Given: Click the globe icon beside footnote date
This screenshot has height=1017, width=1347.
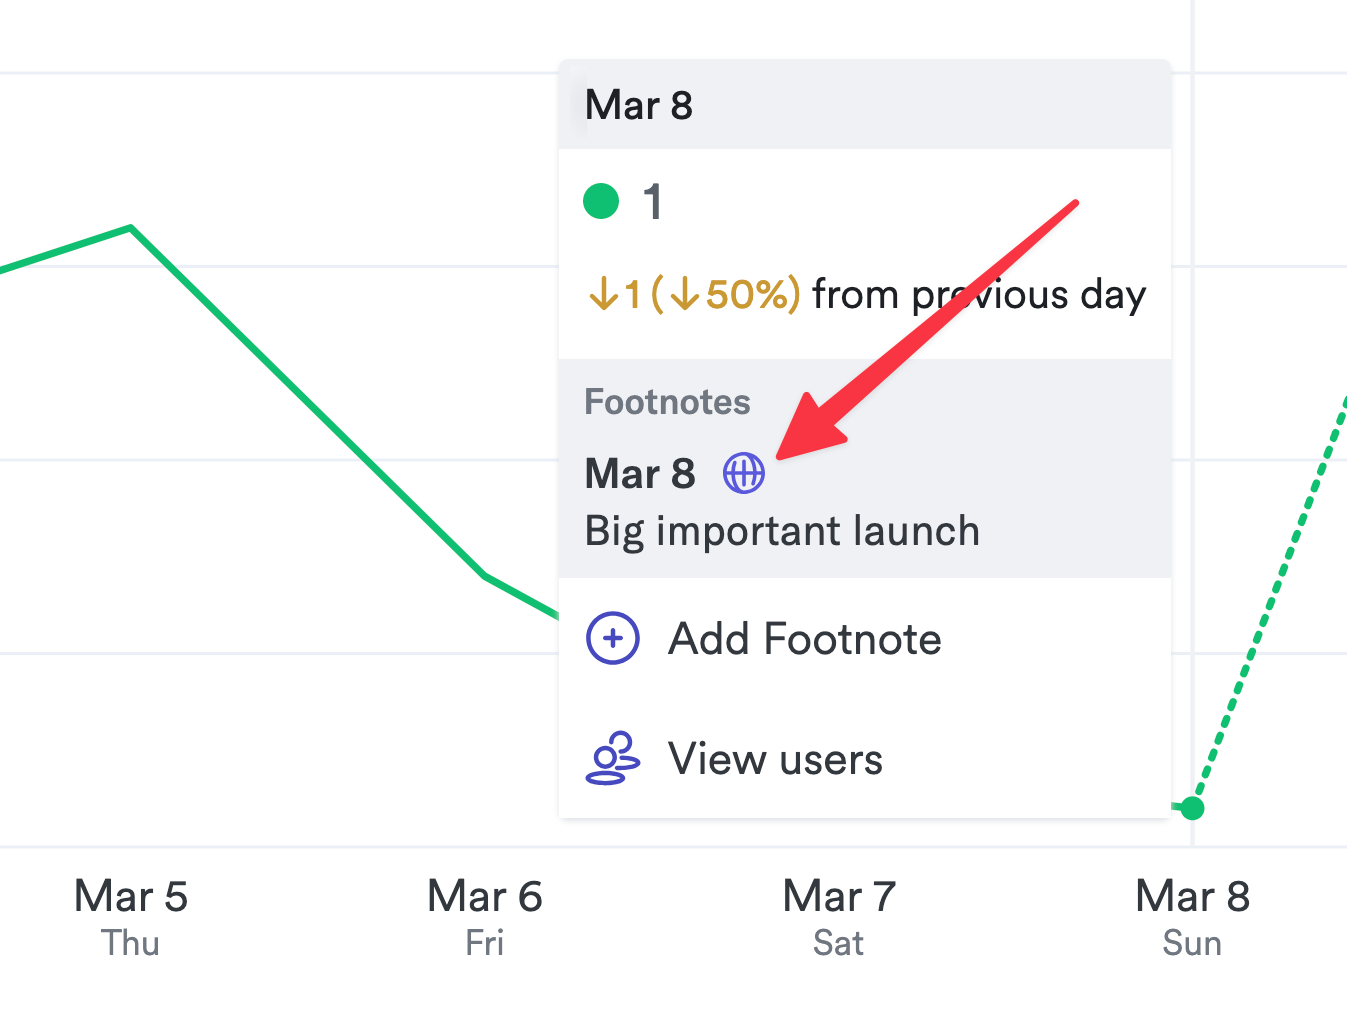Looking at the screenshot, I should tap(744, 473).
